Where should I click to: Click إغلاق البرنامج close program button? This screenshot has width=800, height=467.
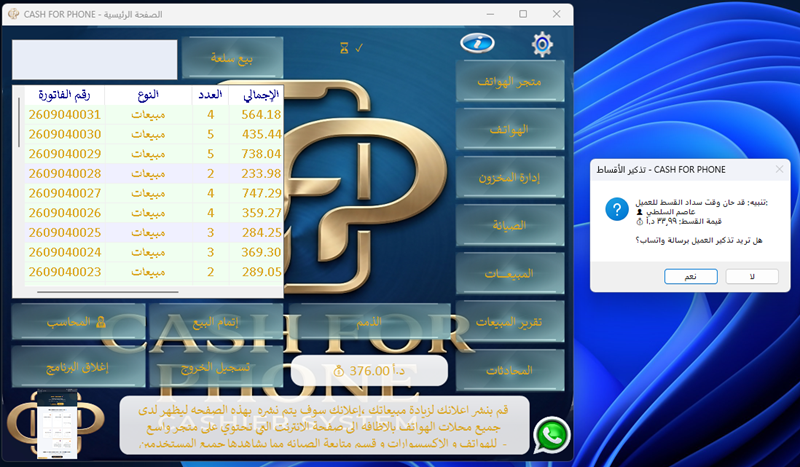tap(78, 367)
